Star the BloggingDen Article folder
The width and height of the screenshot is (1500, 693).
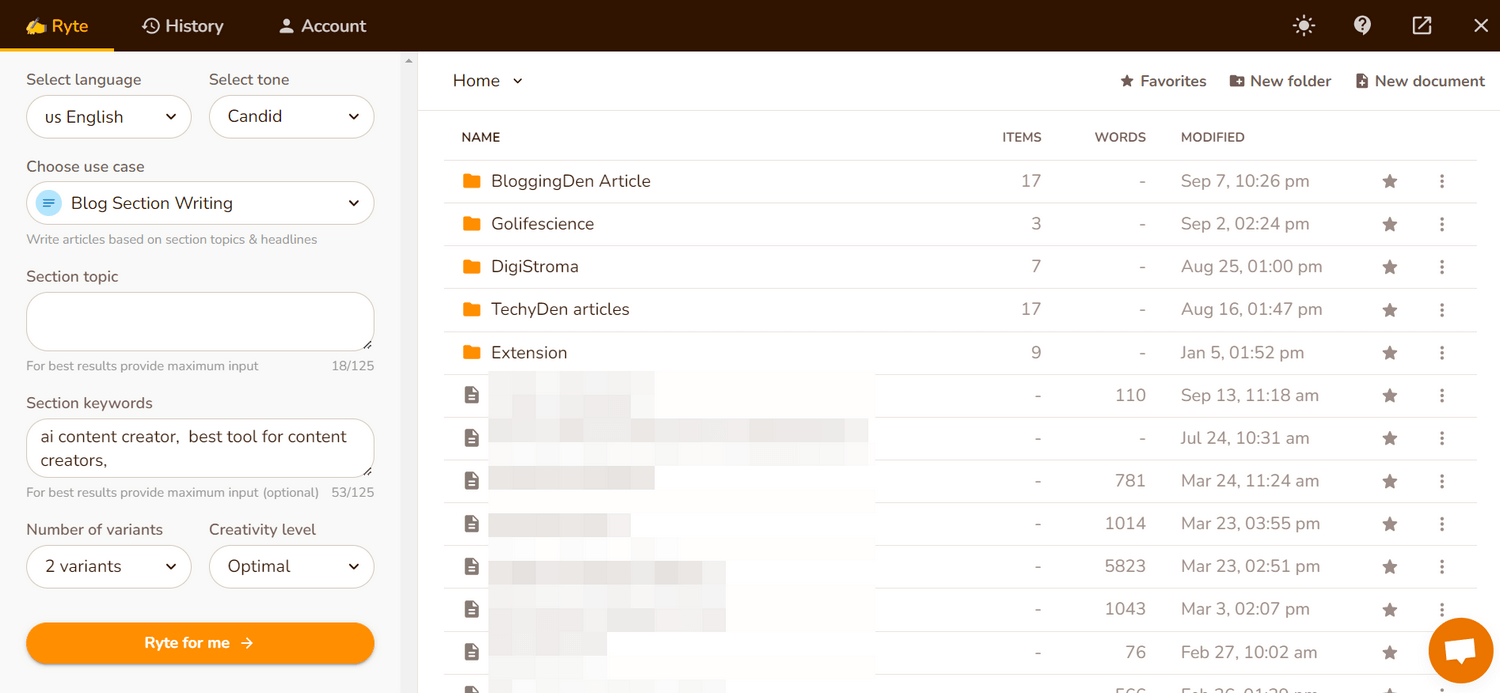tap(1389, 182)
